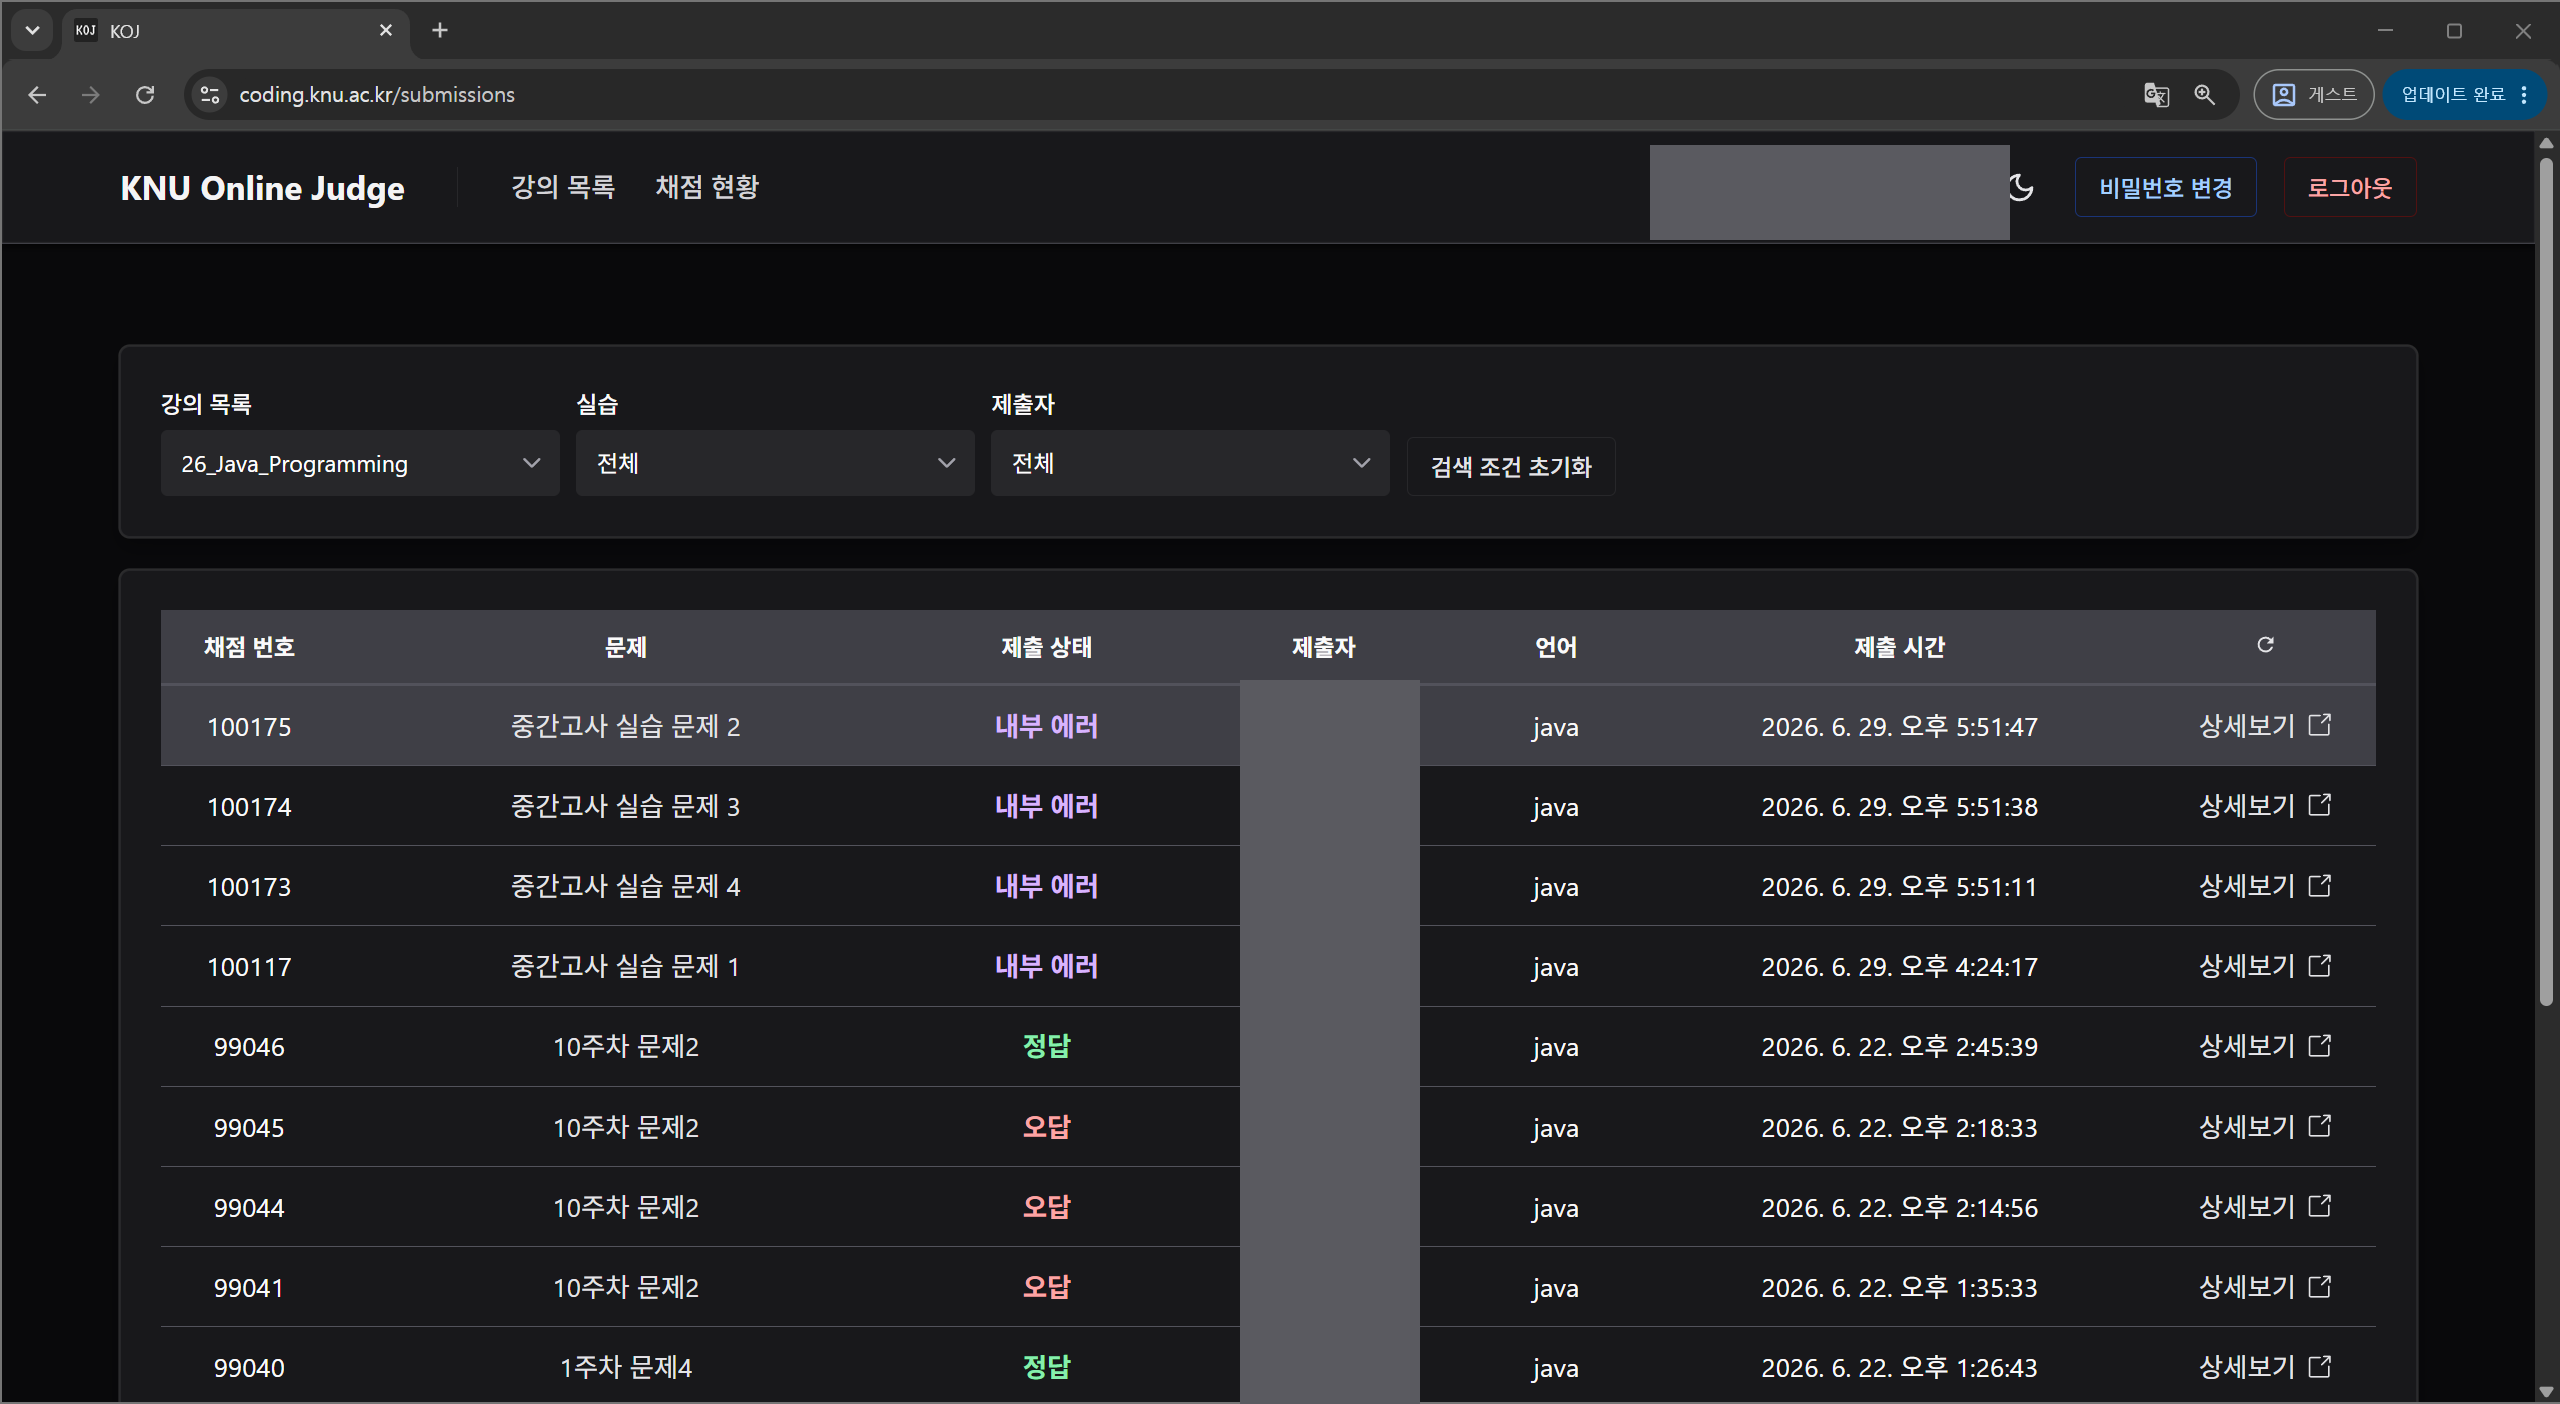
Task: Click the 정답 status of submission 99046
Action: coord(1047,1046)
